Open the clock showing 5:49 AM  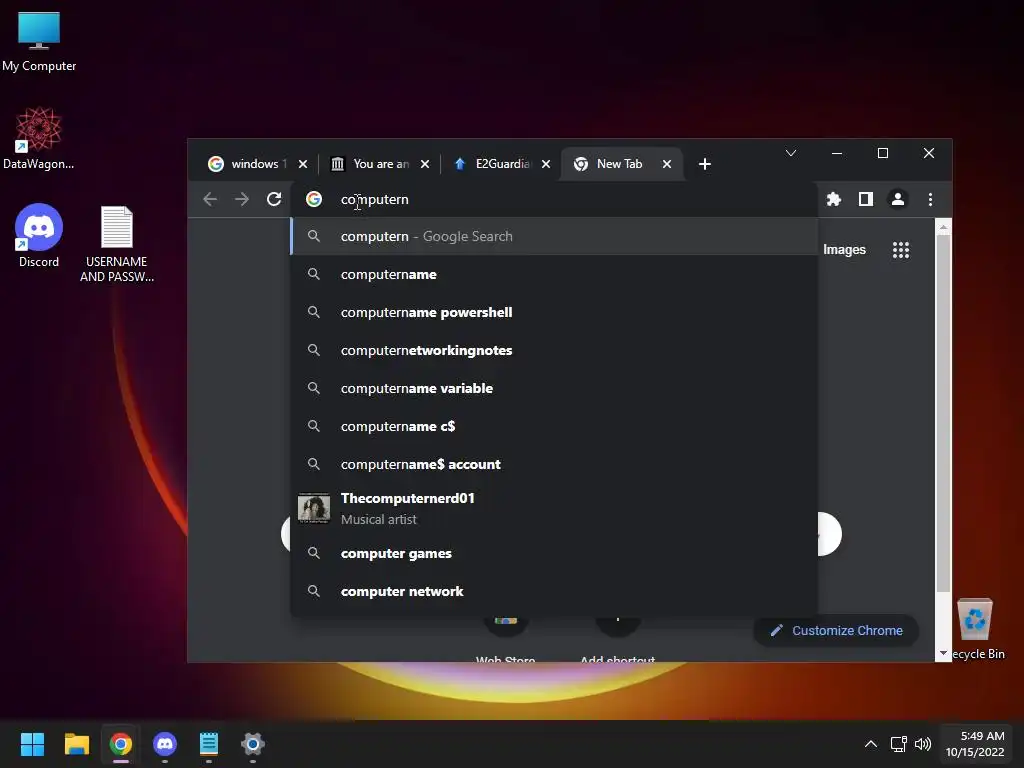coord(975,744)
